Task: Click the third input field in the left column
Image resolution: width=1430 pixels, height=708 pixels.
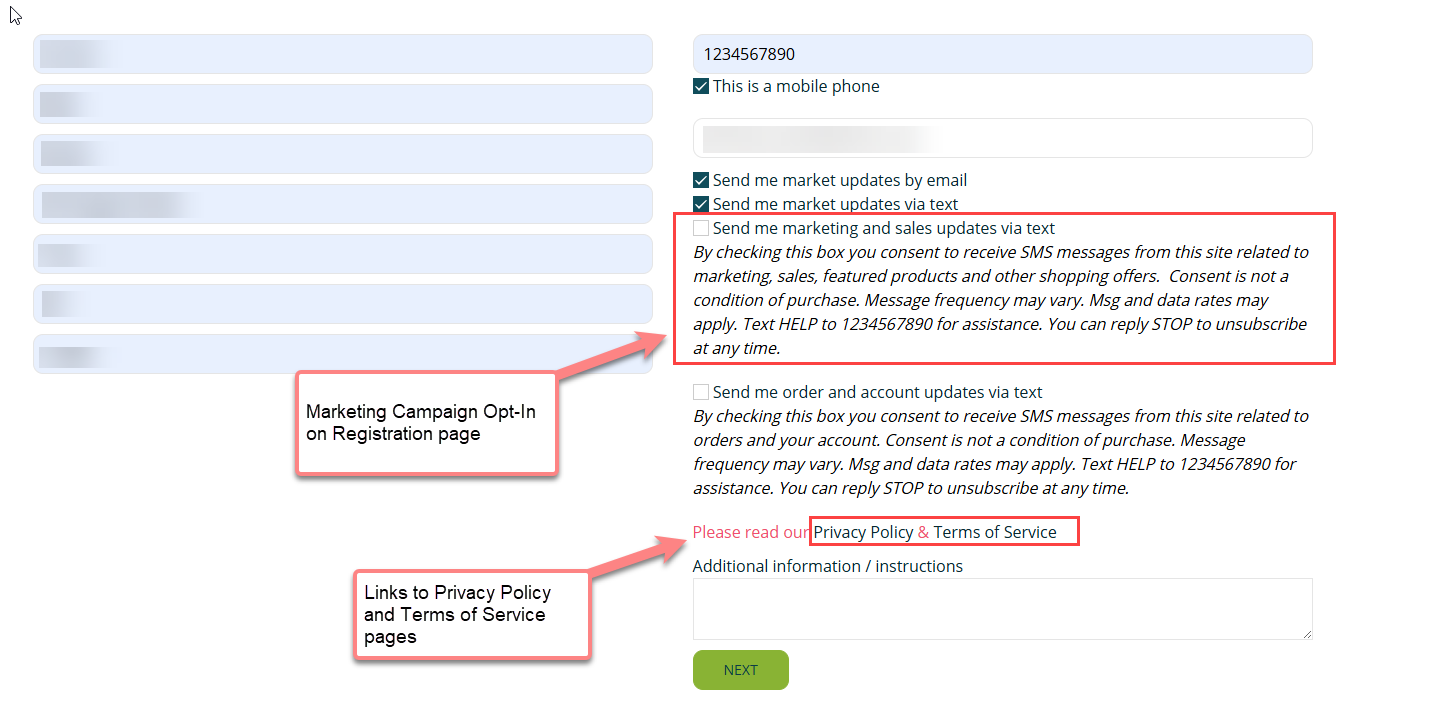Action: click(342, 154)
